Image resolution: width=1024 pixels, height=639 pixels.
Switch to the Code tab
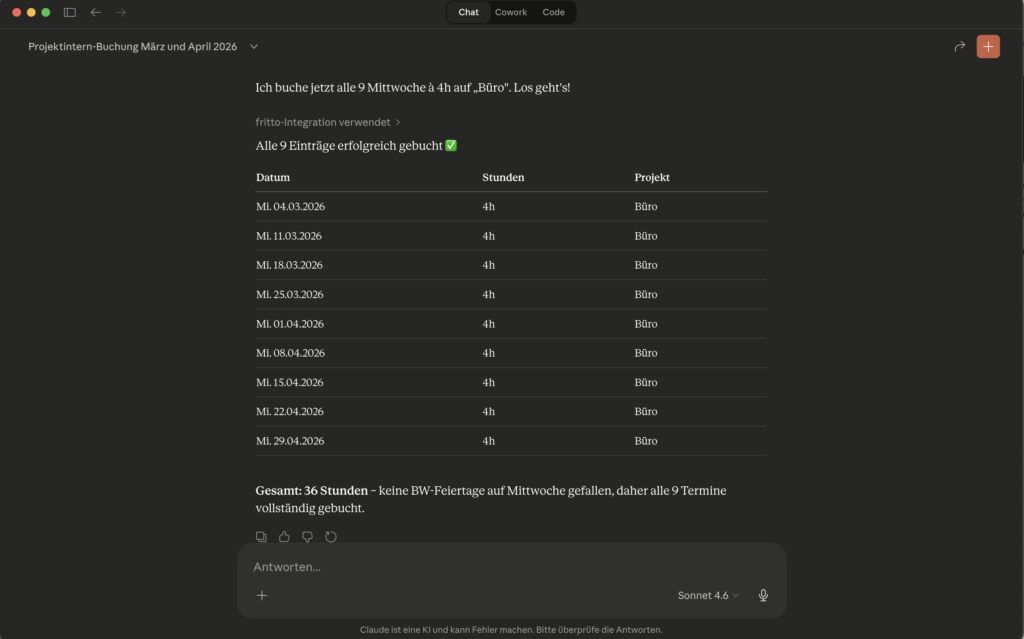point(553,12)
